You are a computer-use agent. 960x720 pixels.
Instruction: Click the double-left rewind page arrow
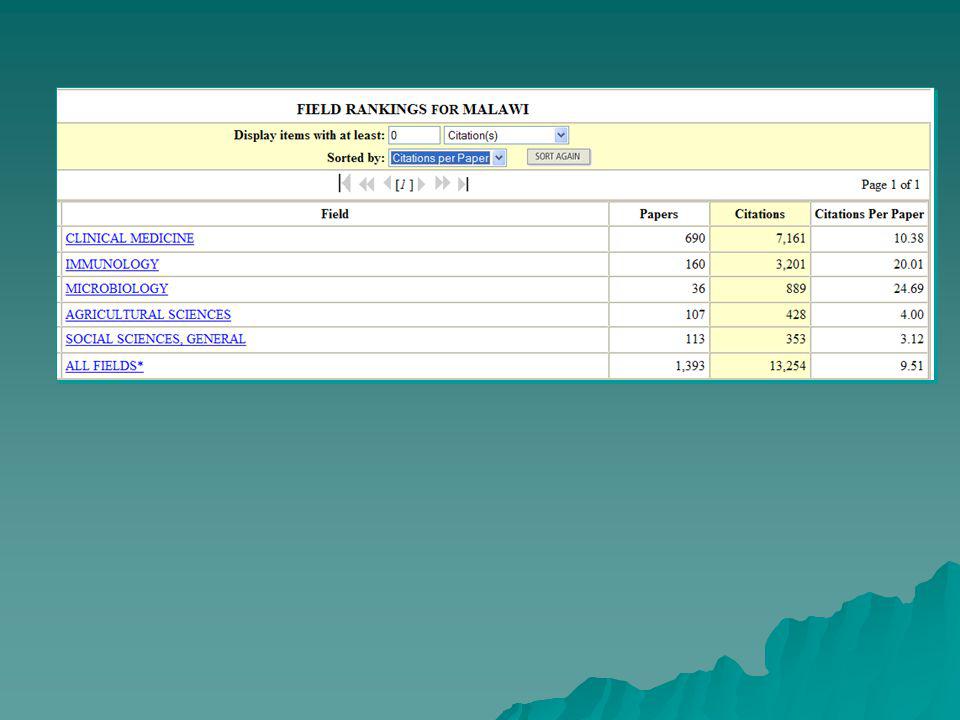pyautogui.click(x=367, y=184)
